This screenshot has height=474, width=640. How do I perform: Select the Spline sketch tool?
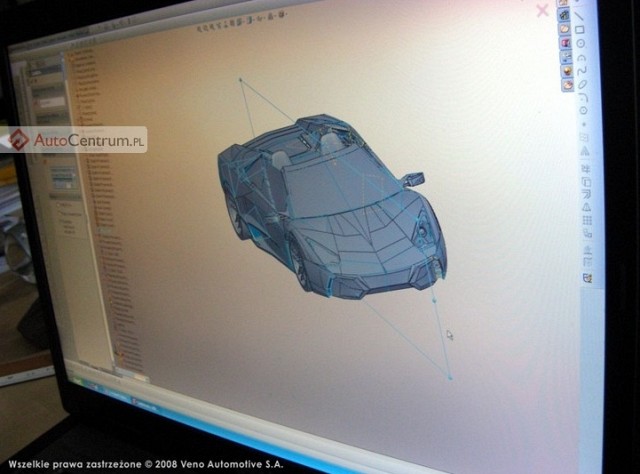point(582,71)
